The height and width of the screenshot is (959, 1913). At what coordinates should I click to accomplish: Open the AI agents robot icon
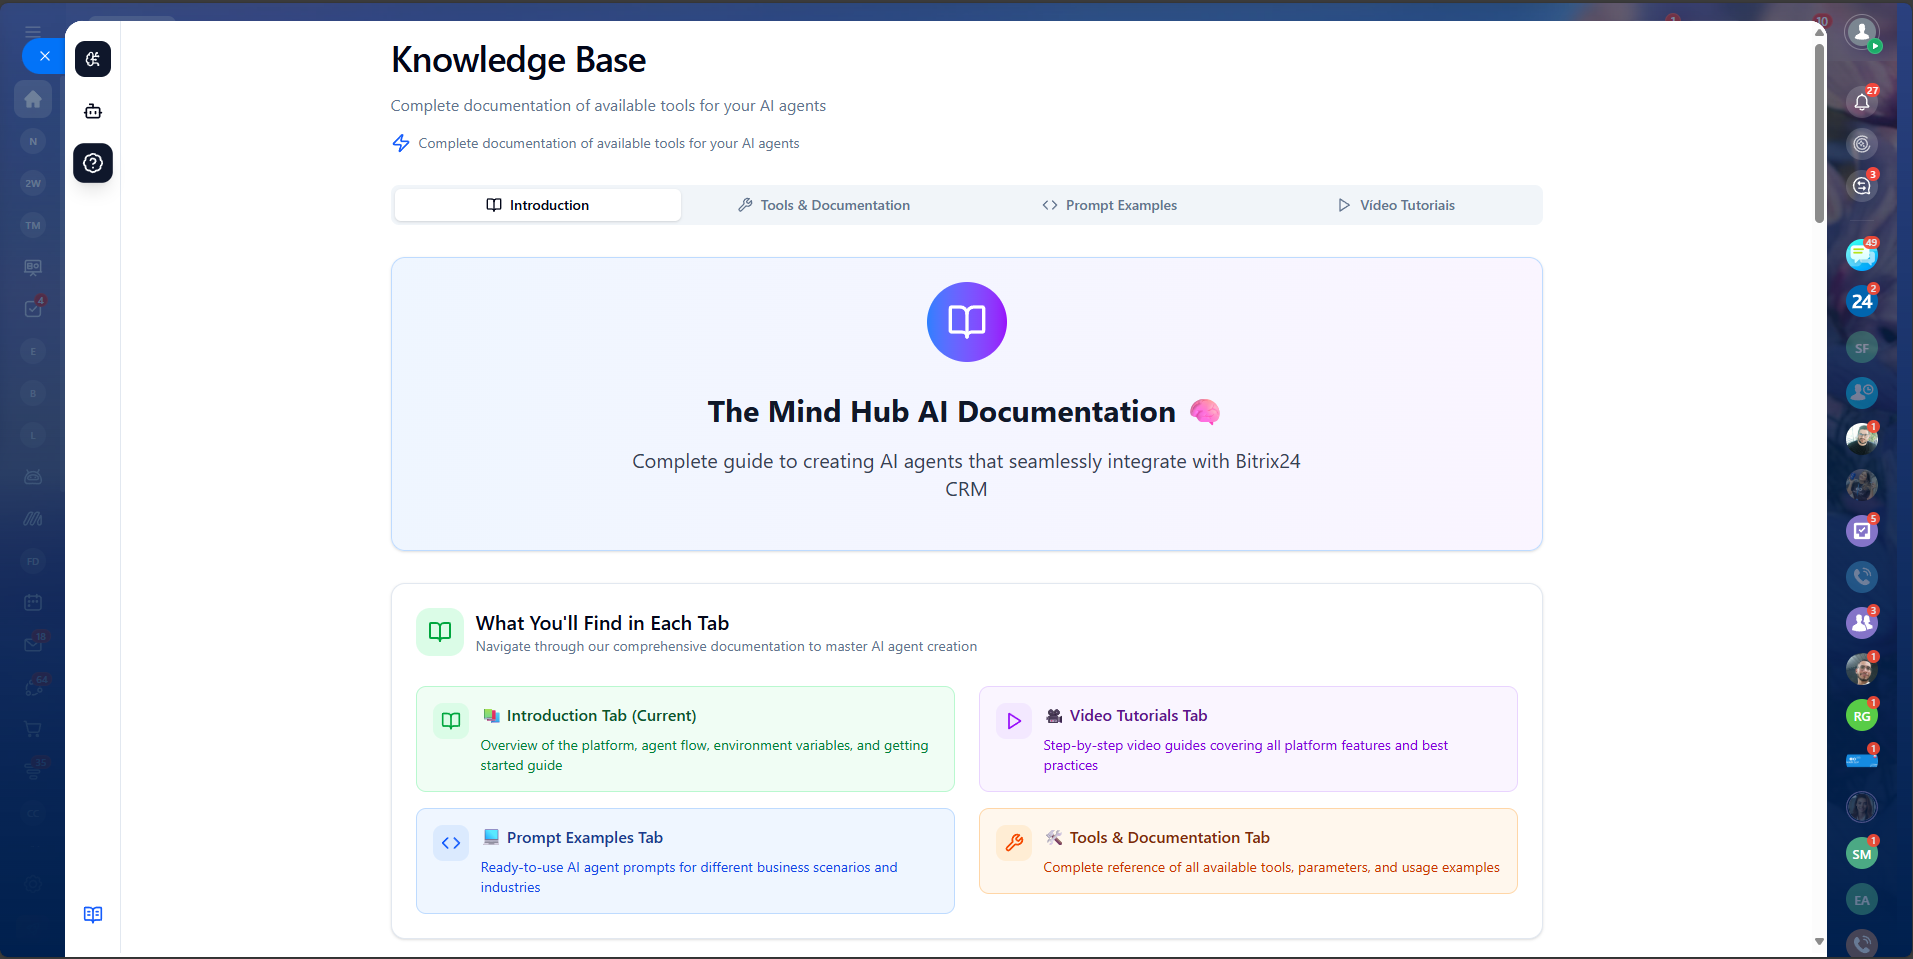click(93, 111)
